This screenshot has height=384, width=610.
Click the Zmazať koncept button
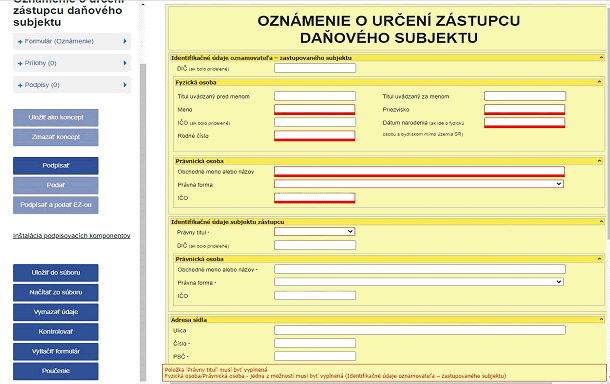click(x=56, y=137)
